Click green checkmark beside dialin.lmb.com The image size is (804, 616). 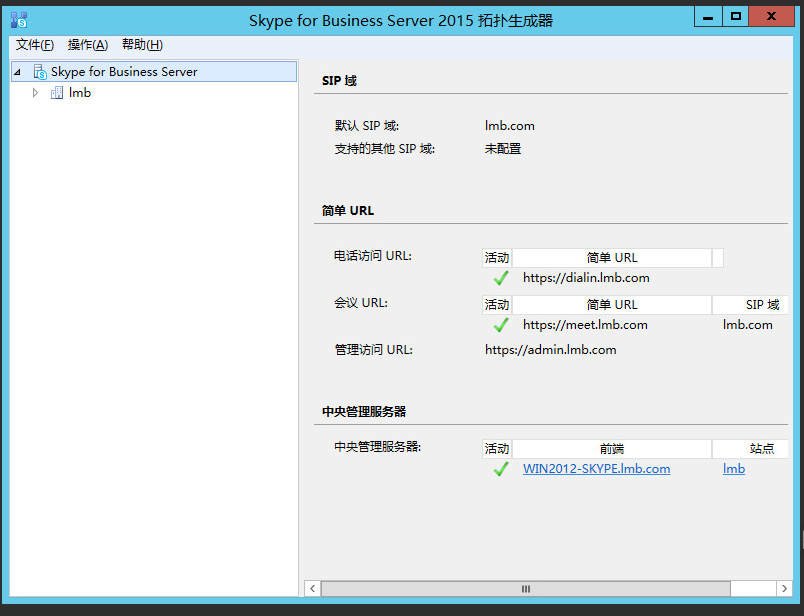500,278
